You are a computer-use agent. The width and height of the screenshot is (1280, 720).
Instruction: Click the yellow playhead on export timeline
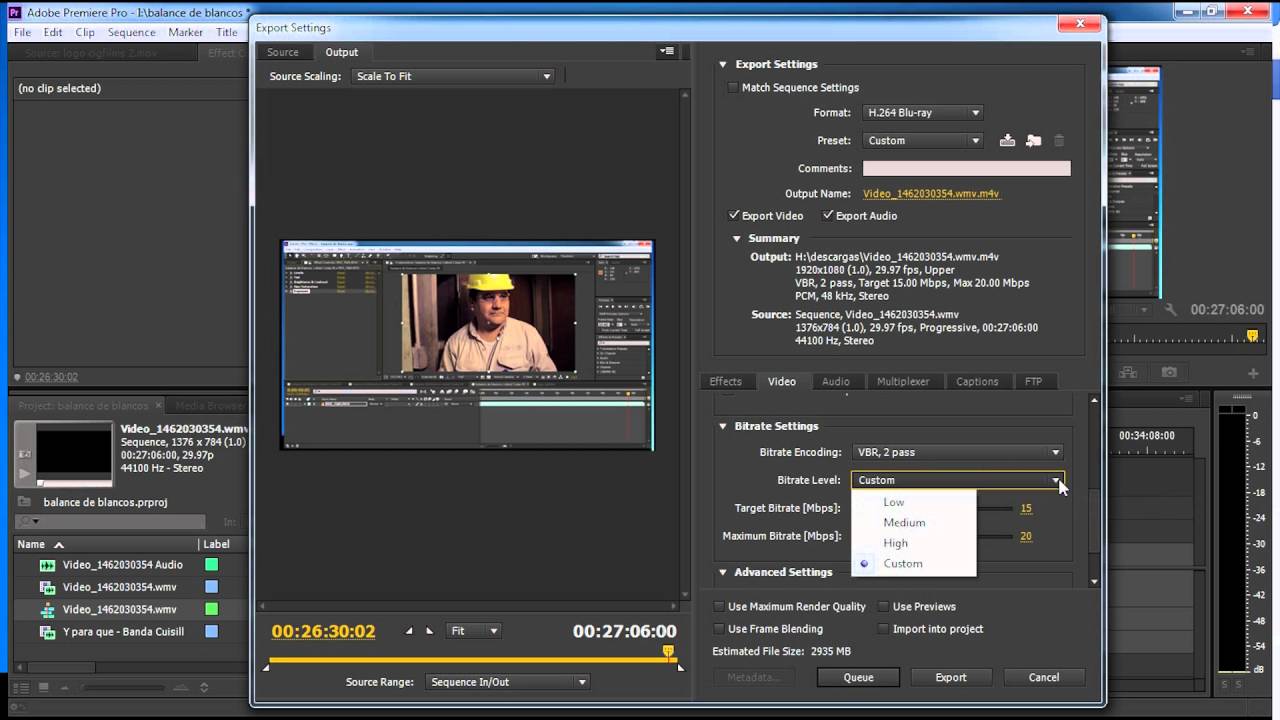669,652
